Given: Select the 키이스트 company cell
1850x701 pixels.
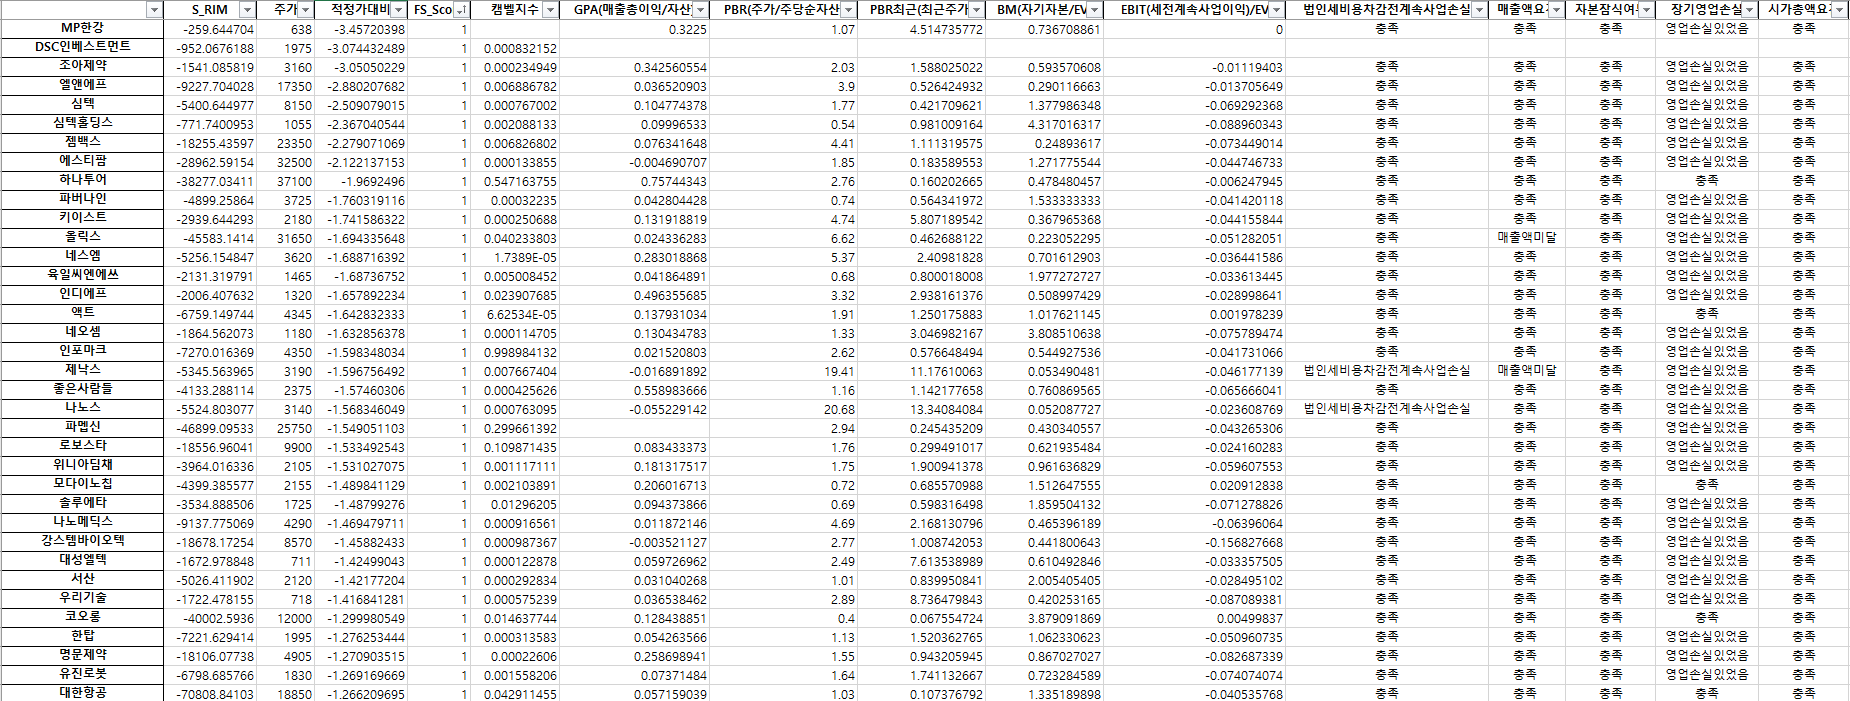Looking at the screenshot, I should [x=82, y=219].
